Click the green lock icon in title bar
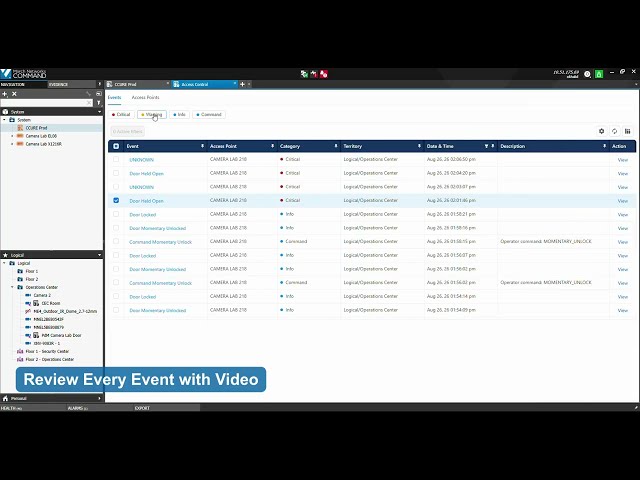This screenshot has width=640, height=480. (x=599, y=74)
